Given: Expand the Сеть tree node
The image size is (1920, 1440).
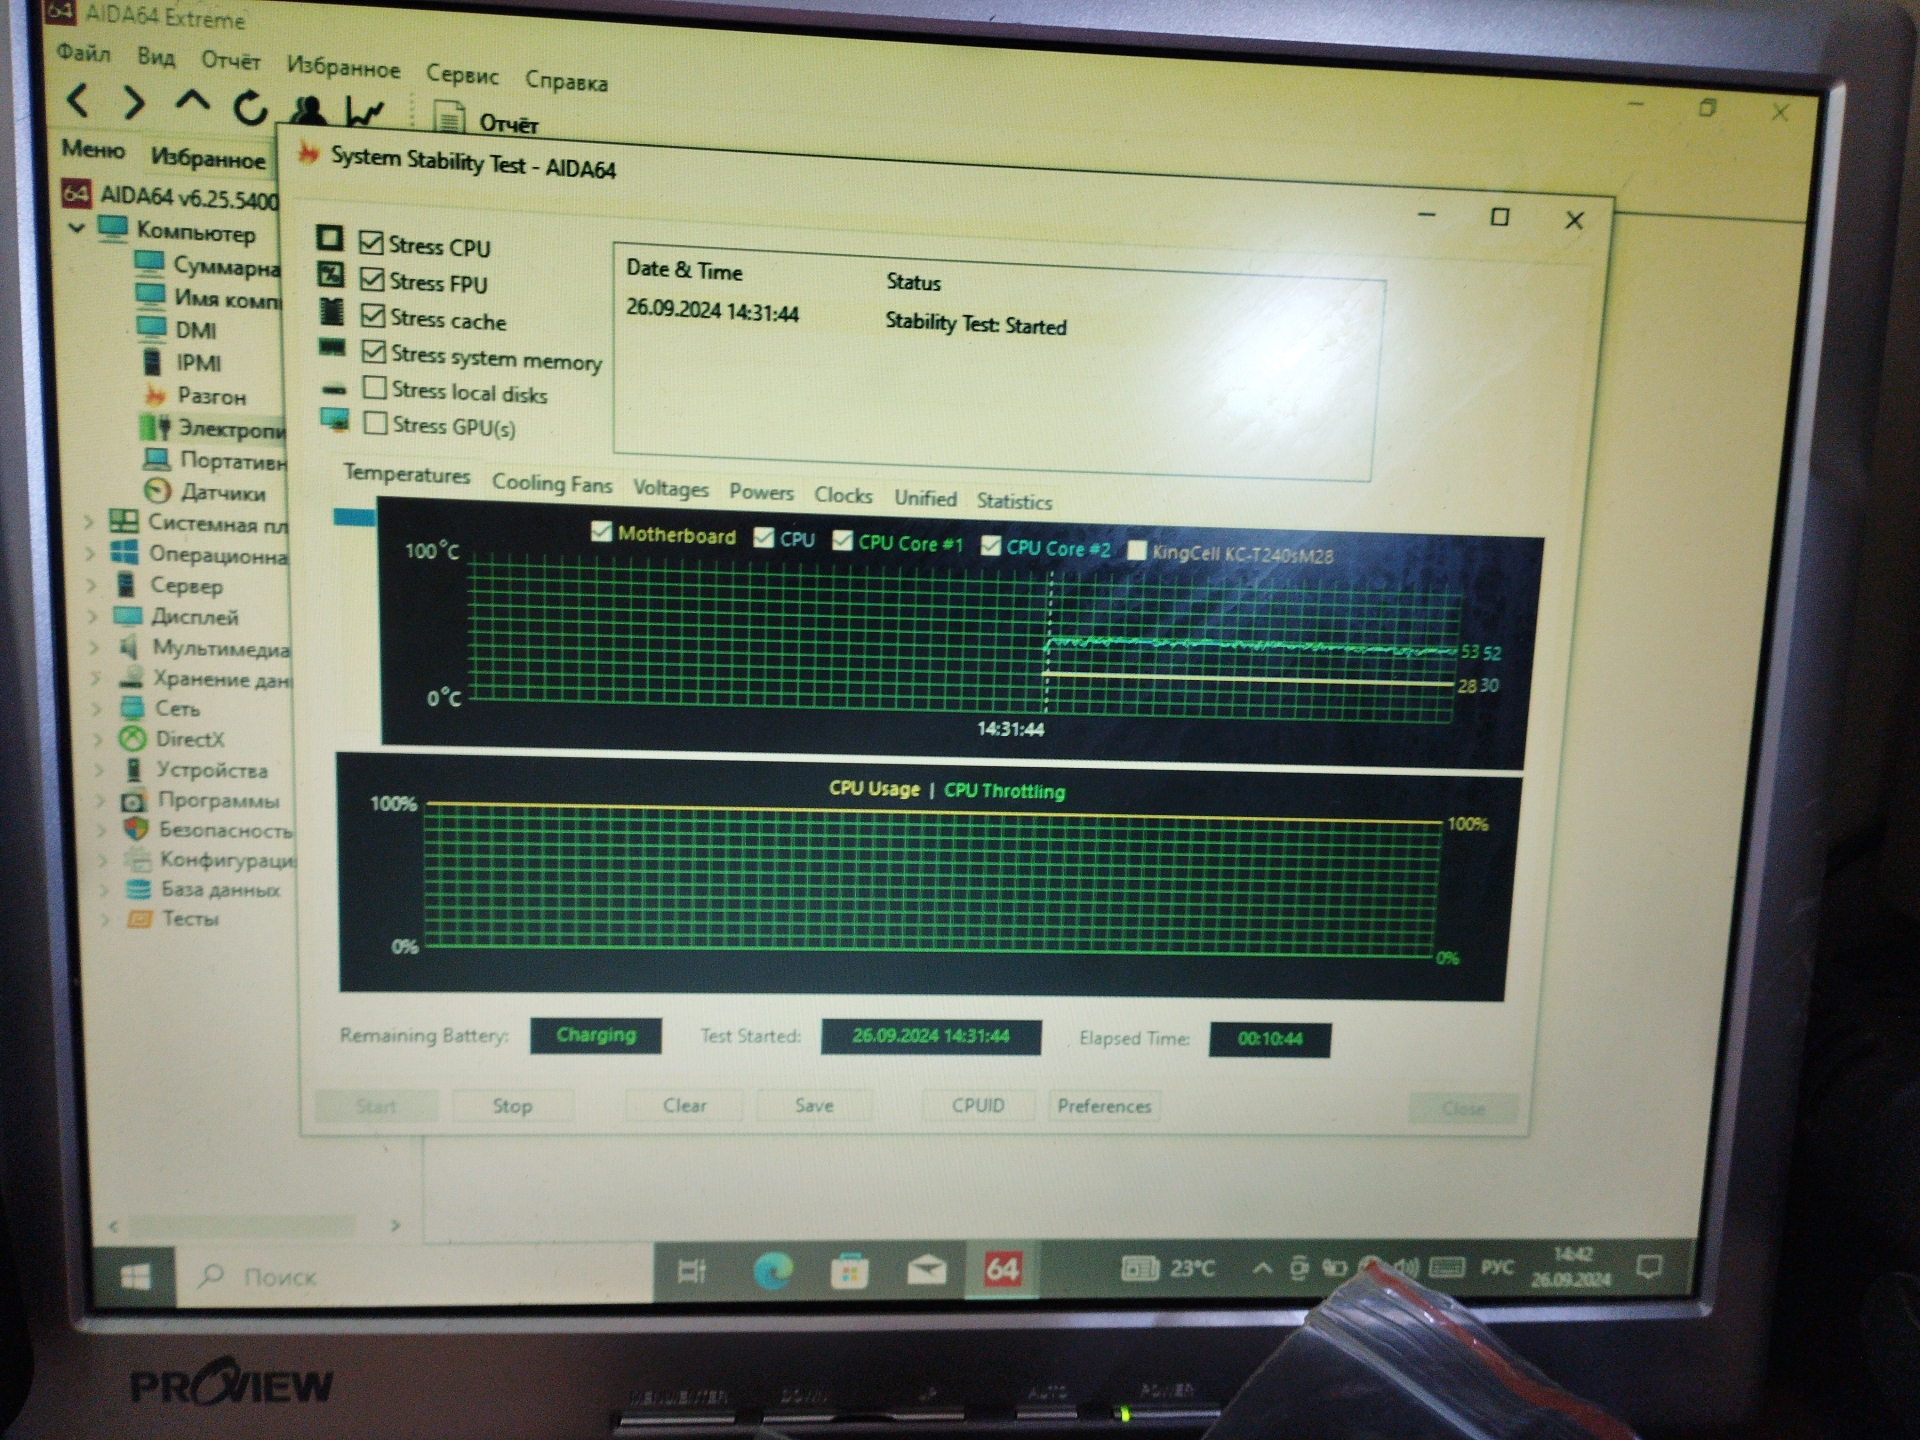Looking at the screenshot, I should 97,708.
